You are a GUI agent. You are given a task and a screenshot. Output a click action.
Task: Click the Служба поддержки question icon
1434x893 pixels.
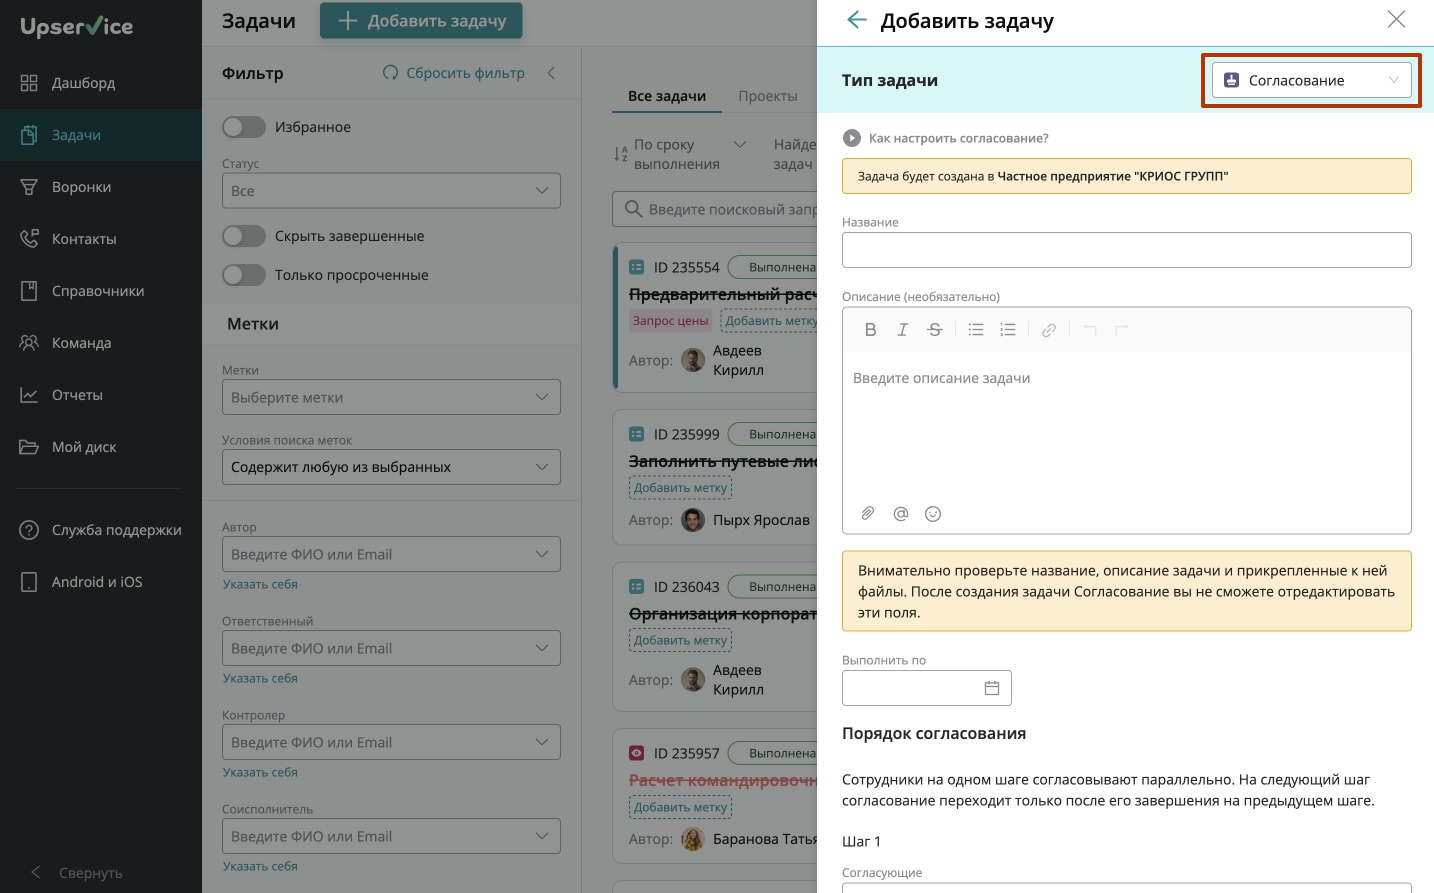[29, 530]
